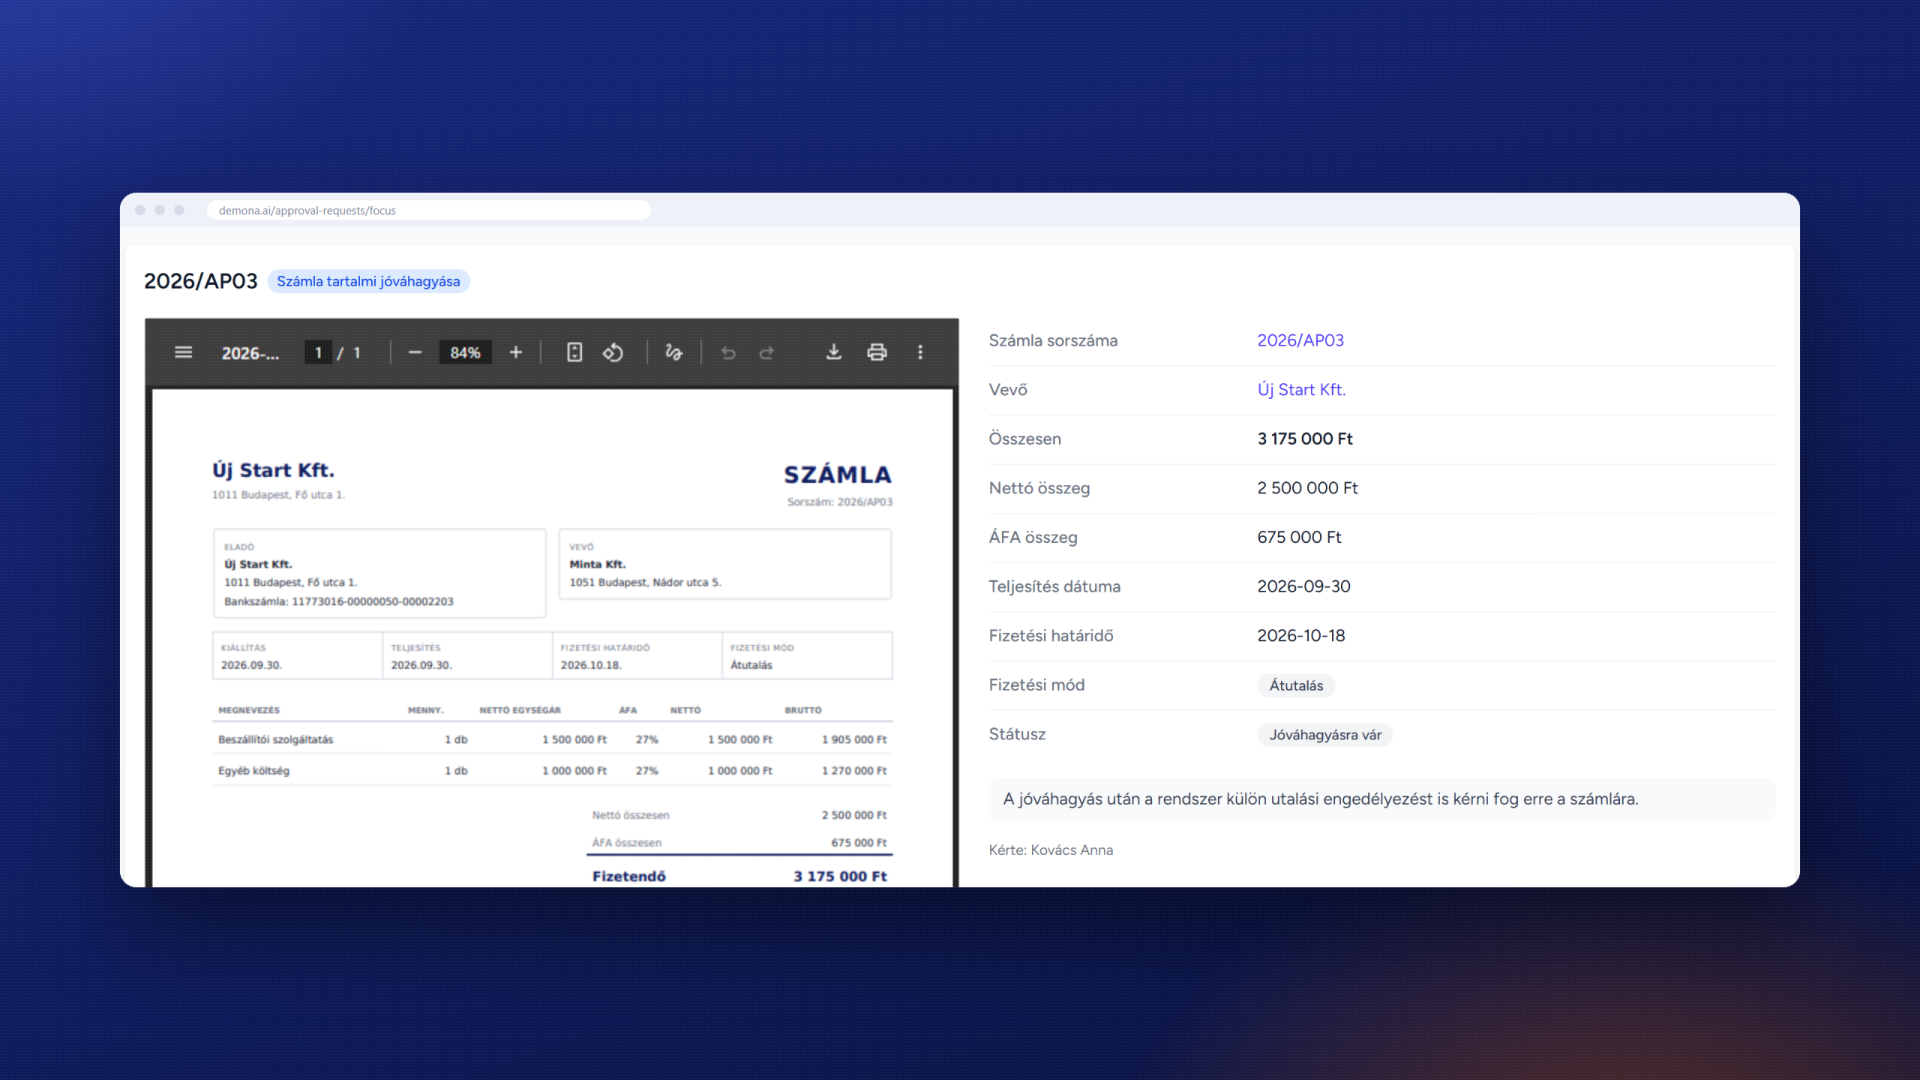Open the PDF viewer sidebar menu

pyautogui.click(x=183, y=352)
